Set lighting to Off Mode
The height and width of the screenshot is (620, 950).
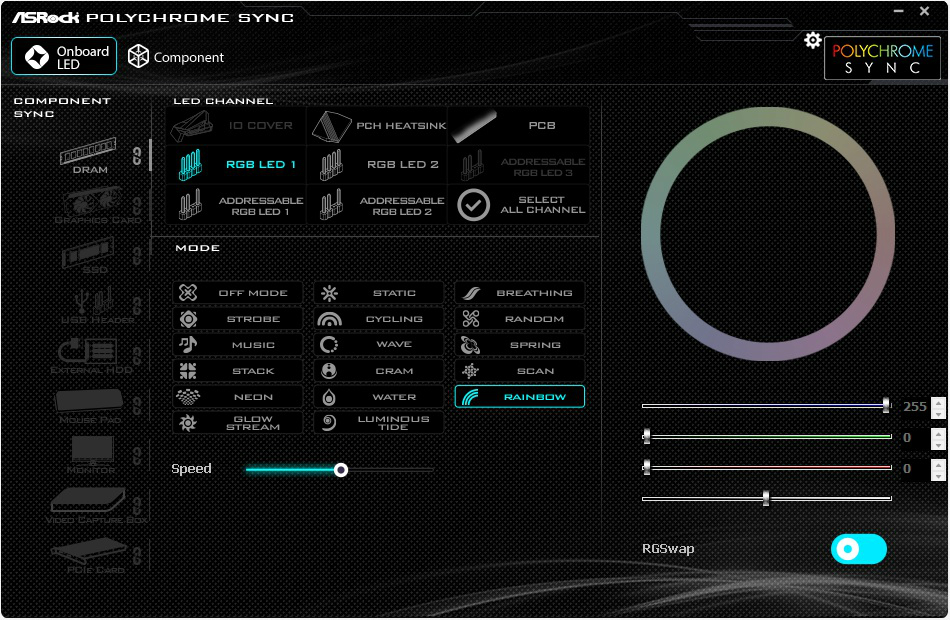238,293
